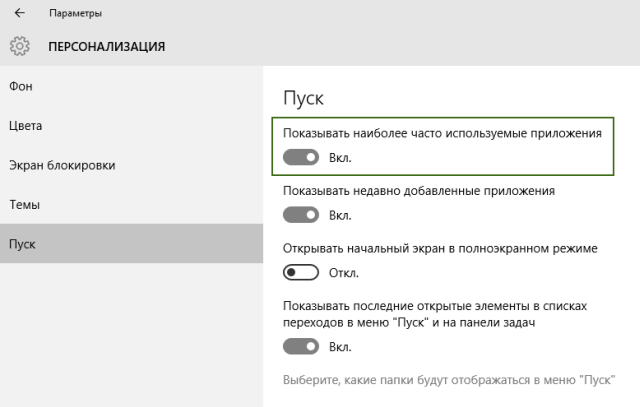Select Пуск in the sidebar

pyautogui.click(x=131, y=244)
